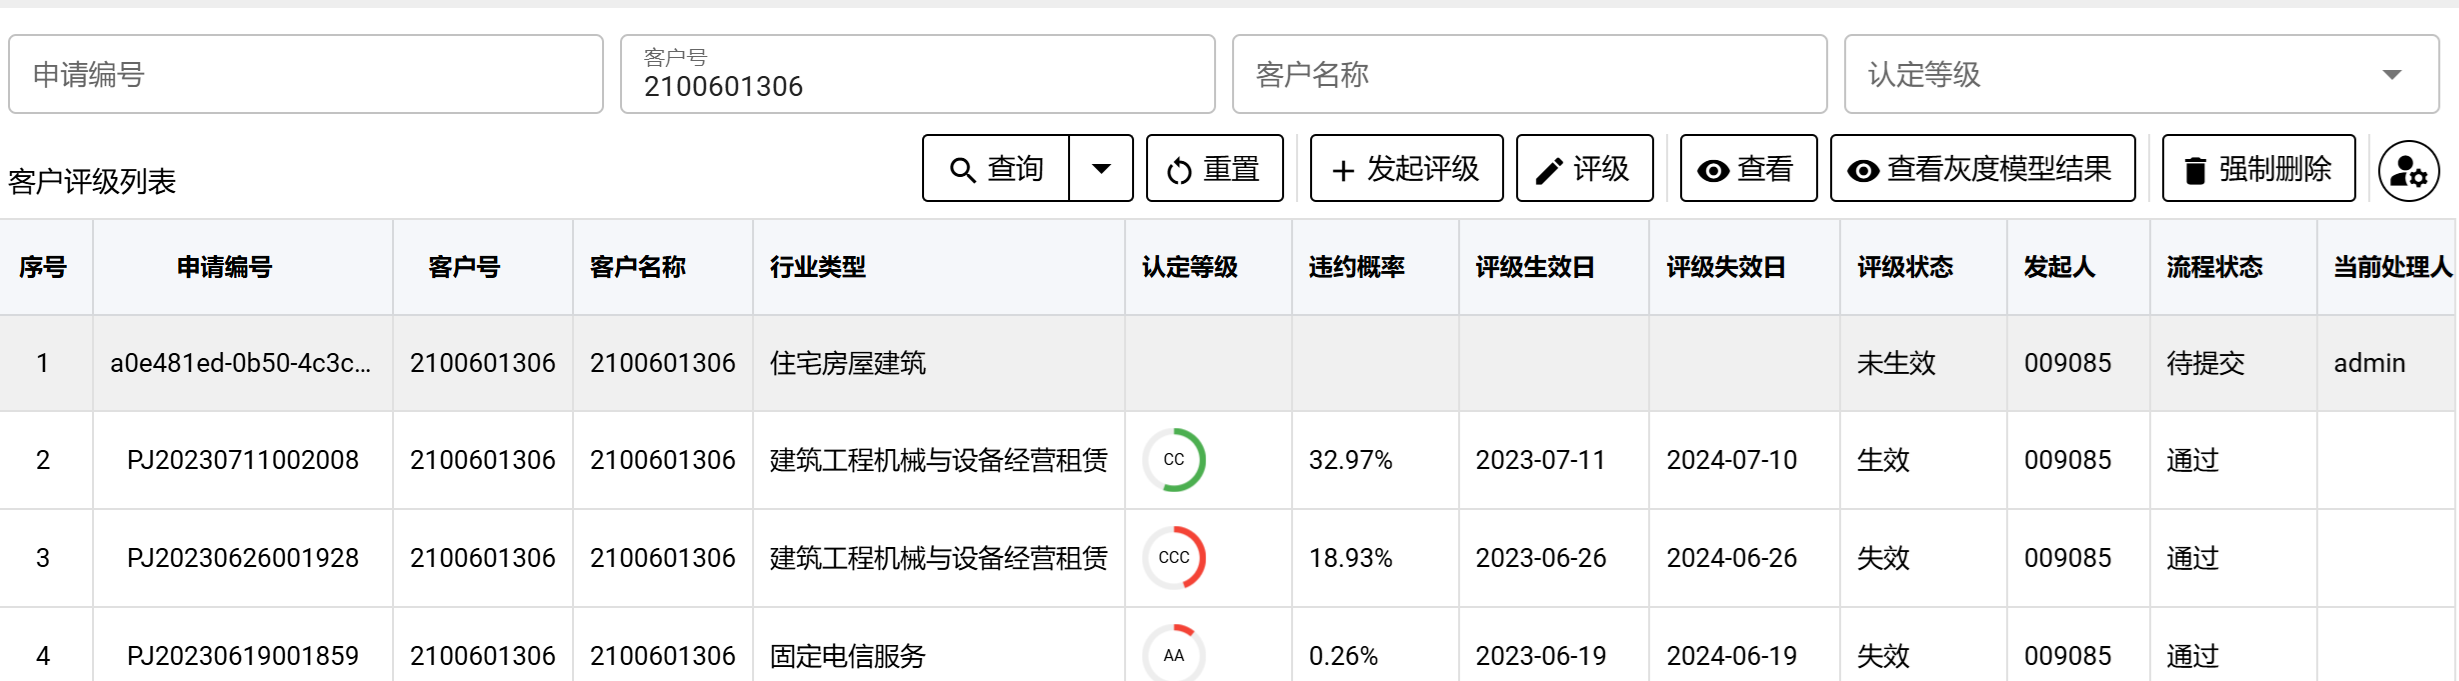
Task: Click the 重置 reset button
Action: point(1214,169)
